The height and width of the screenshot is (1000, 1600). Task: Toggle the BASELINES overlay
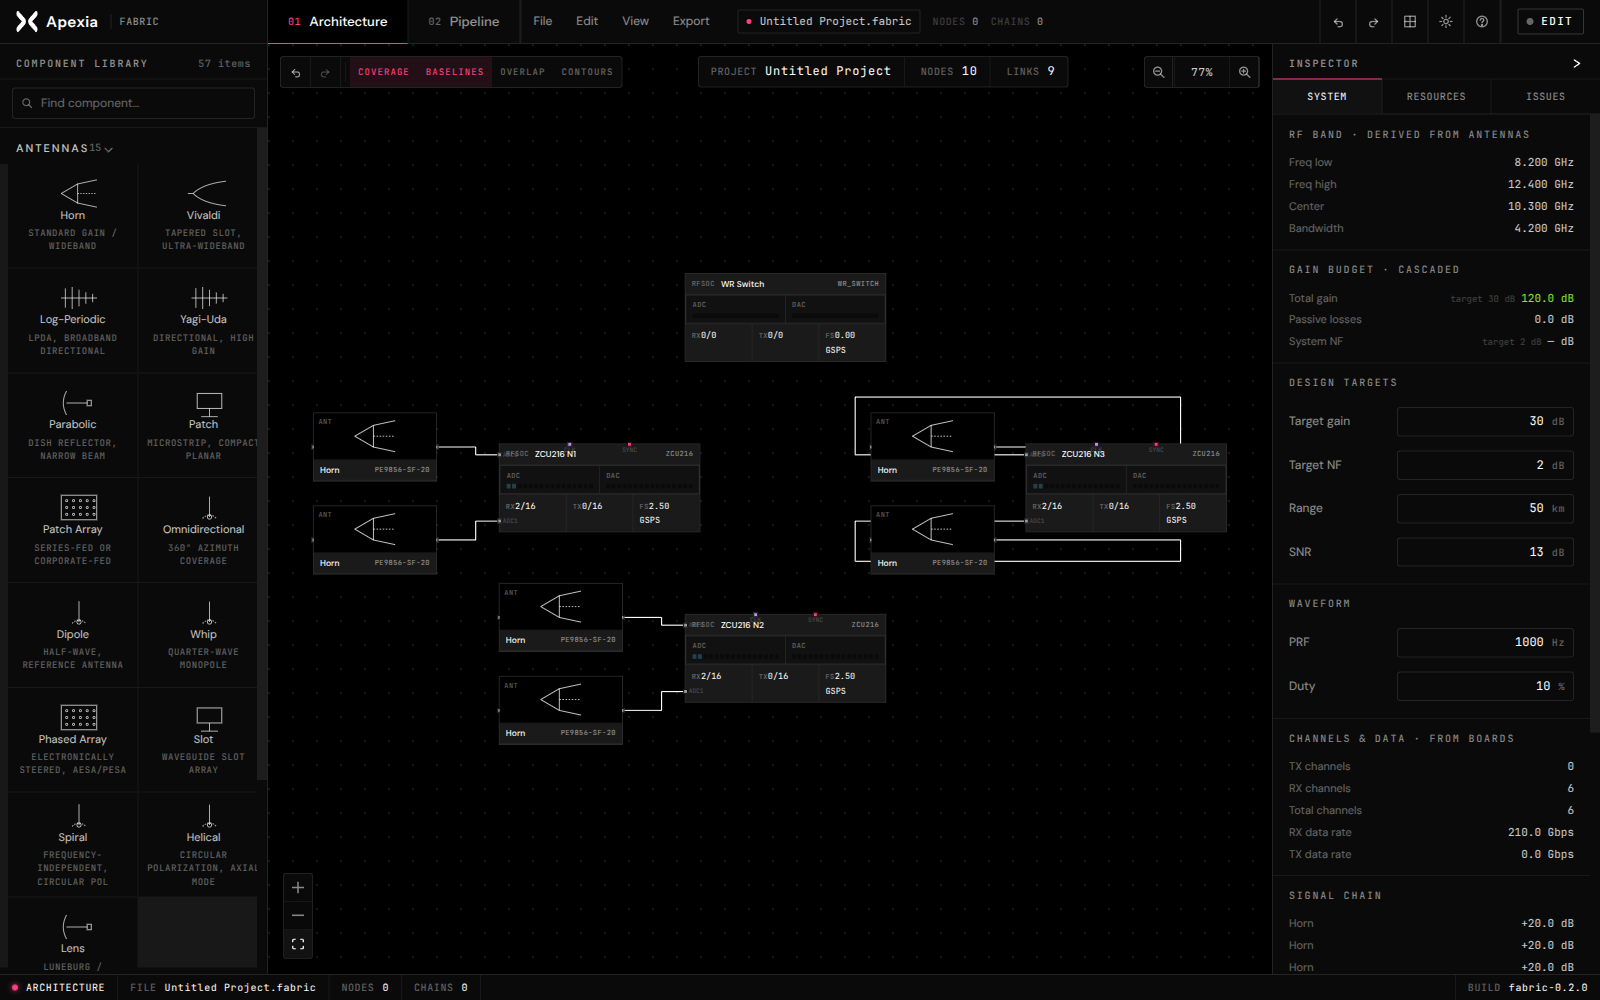point(454,72)
